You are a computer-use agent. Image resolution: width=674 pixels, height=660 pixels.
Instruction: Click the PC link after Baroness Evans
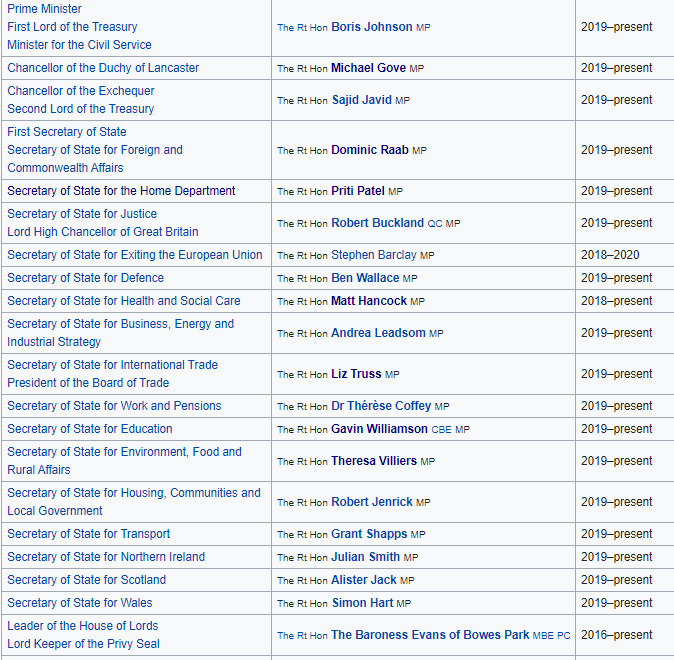(564, 635)
